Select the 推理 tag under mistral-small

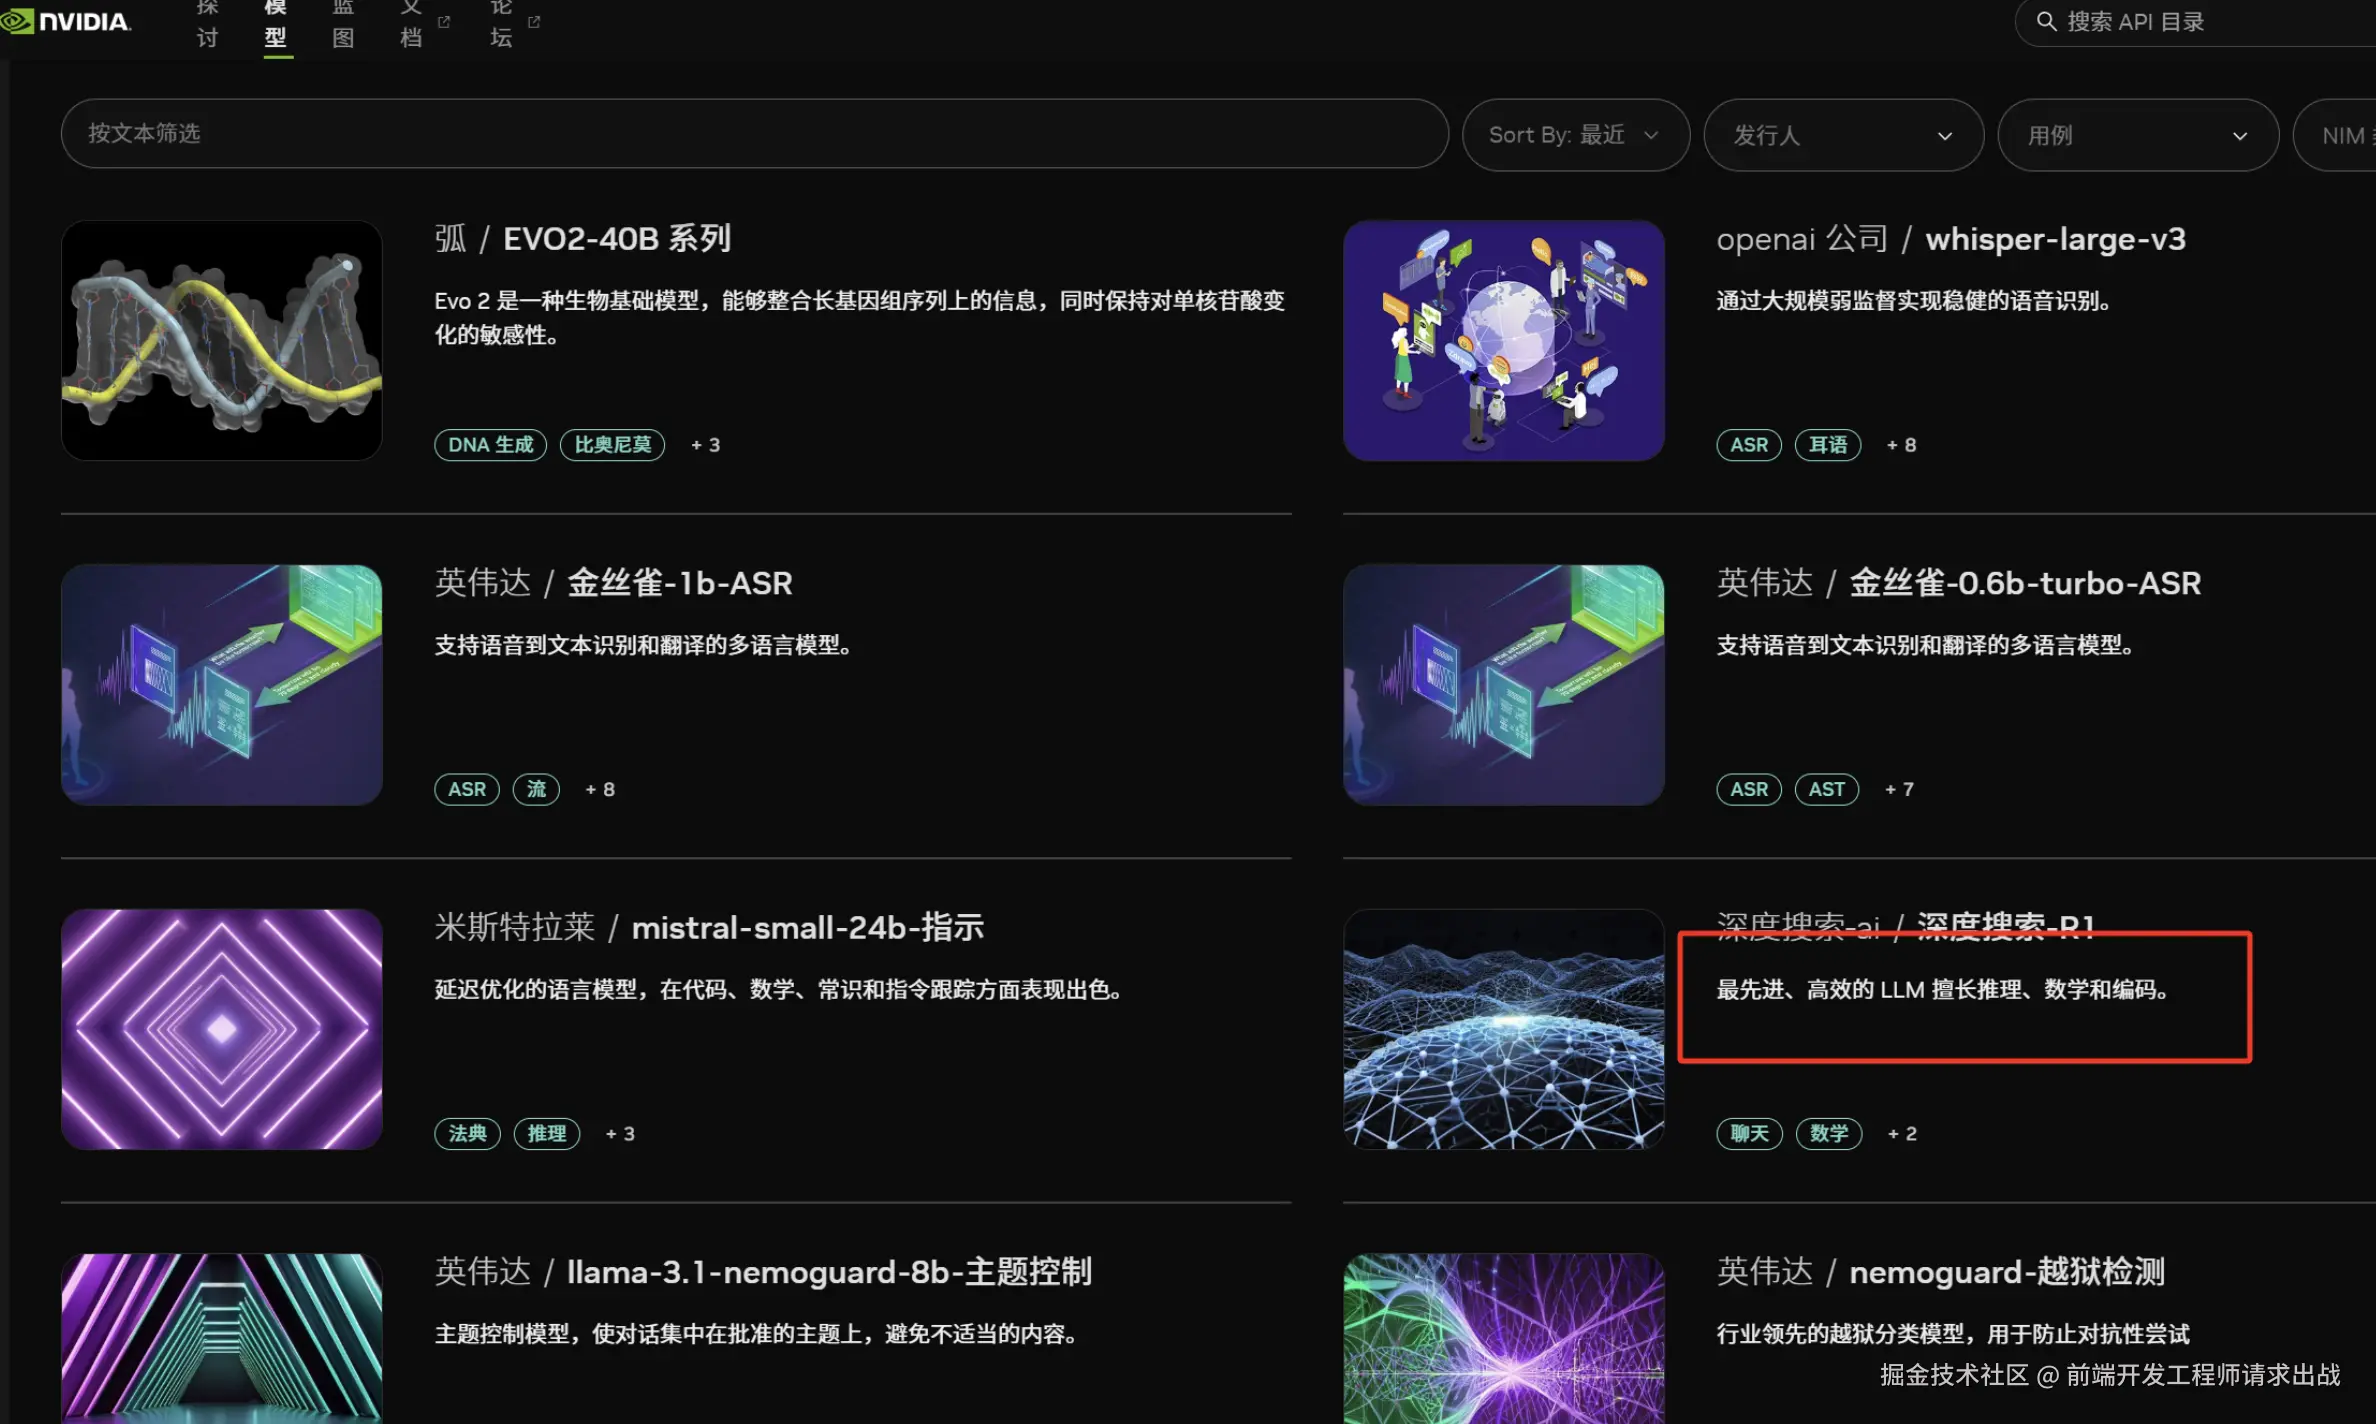[x=546, y=1133]
